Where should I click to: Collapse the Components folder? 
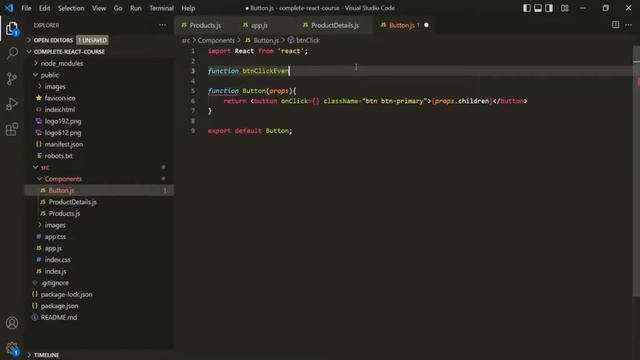[x=63, y=179]
